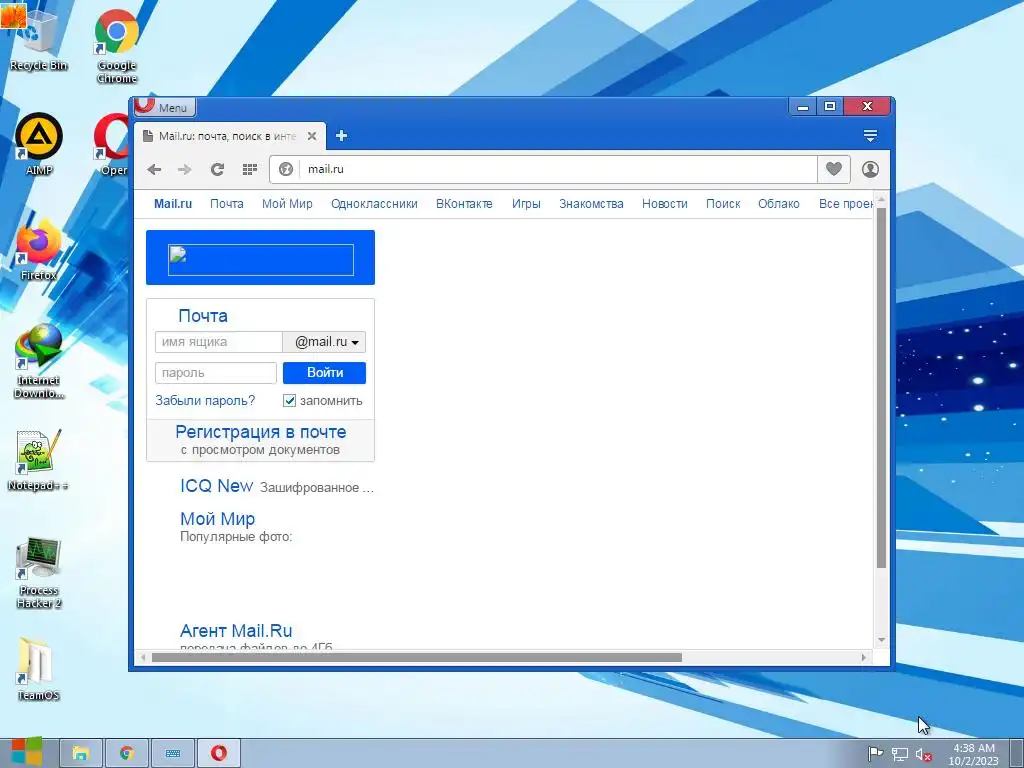Viewport: 1024px width, 768px height.
Task: Open the Игры nav link
Action: [x=526, y=204]
